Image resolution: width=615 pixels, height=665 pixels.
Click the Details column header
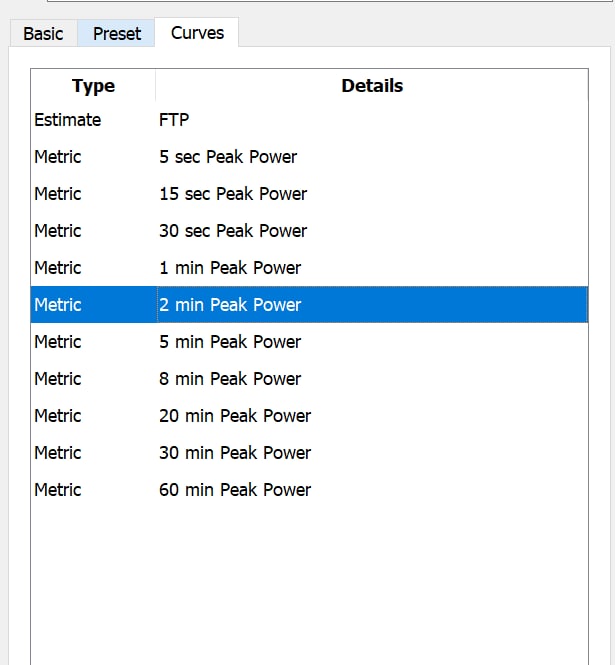tap(372, 86)
